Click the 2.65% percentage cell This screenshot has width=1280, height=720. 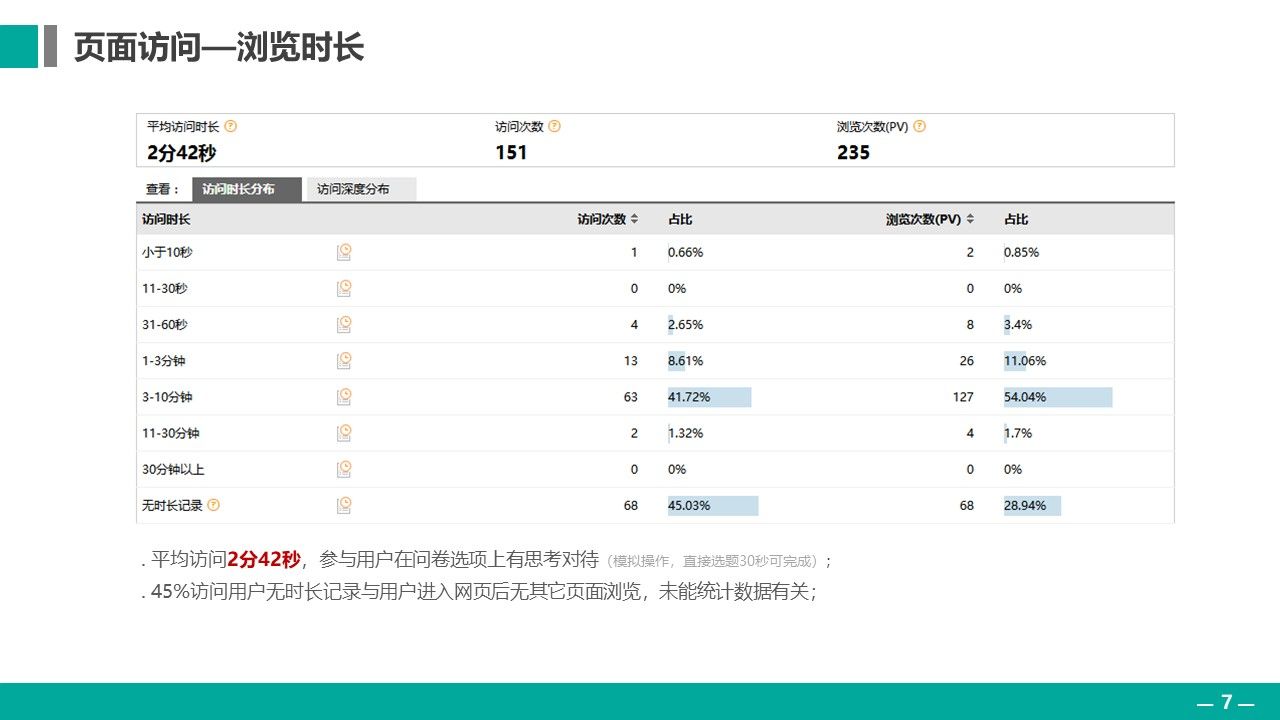click(x=685, y=325)
